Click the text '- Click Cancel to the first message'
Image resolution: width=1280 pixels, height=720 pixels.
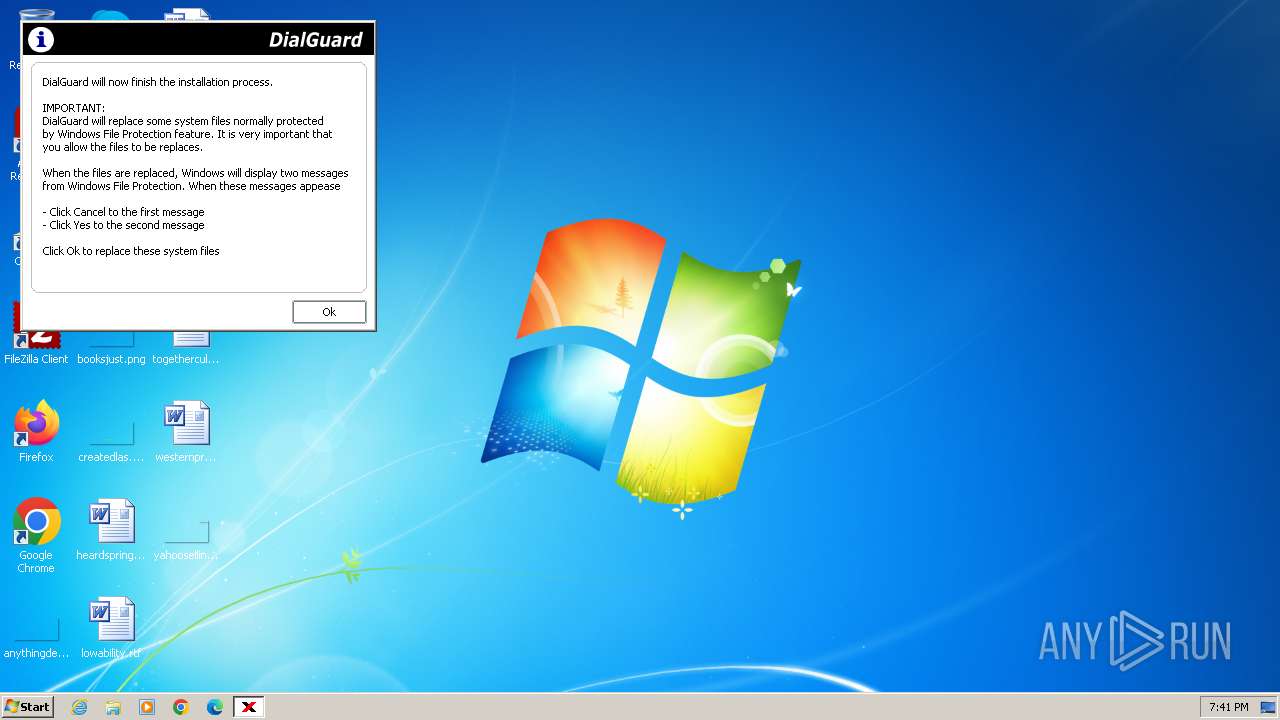(123, 212)
